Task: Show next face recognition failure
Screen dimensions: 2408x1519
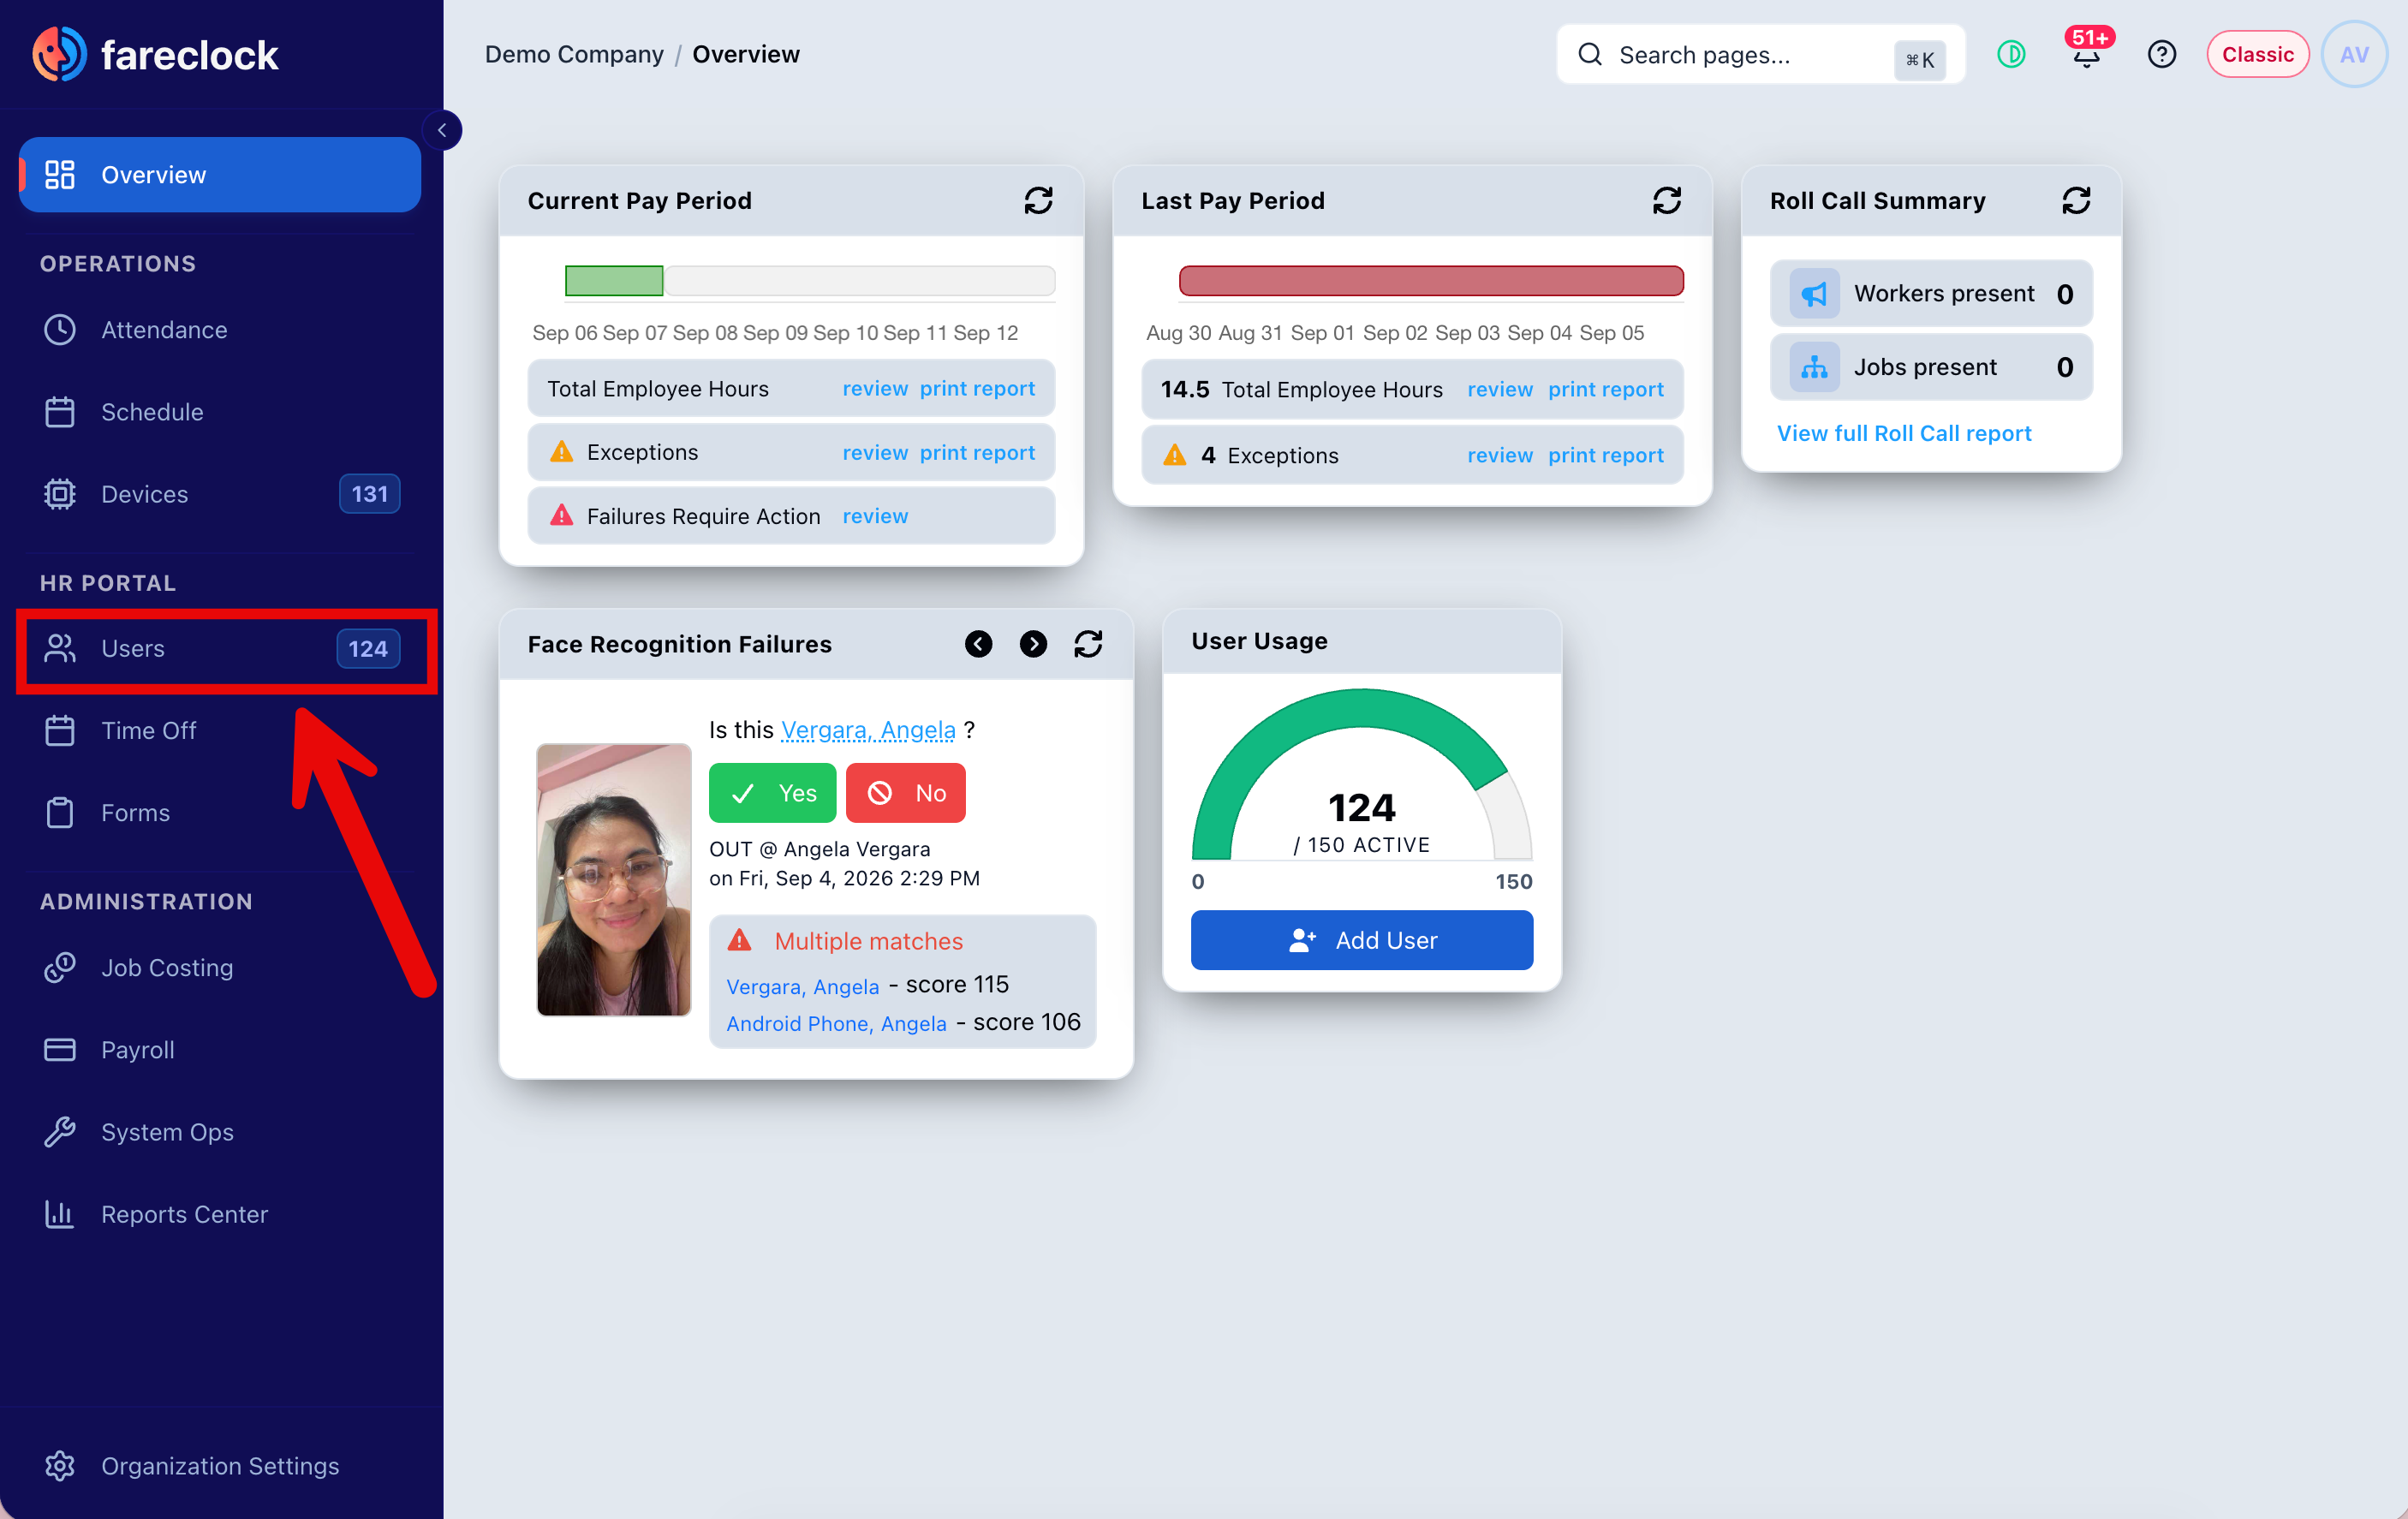Action: [x=1033, y=644]
